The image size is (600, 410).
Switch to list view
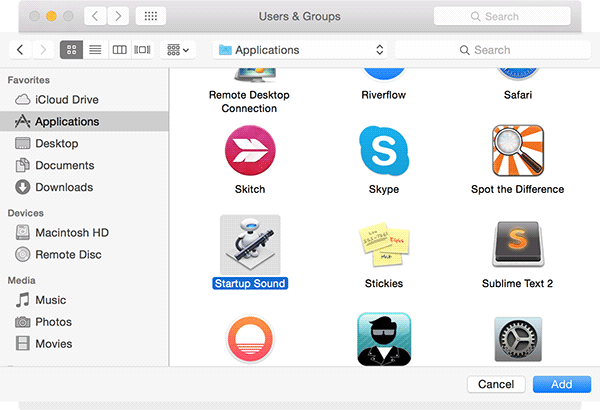click(95, 50)
